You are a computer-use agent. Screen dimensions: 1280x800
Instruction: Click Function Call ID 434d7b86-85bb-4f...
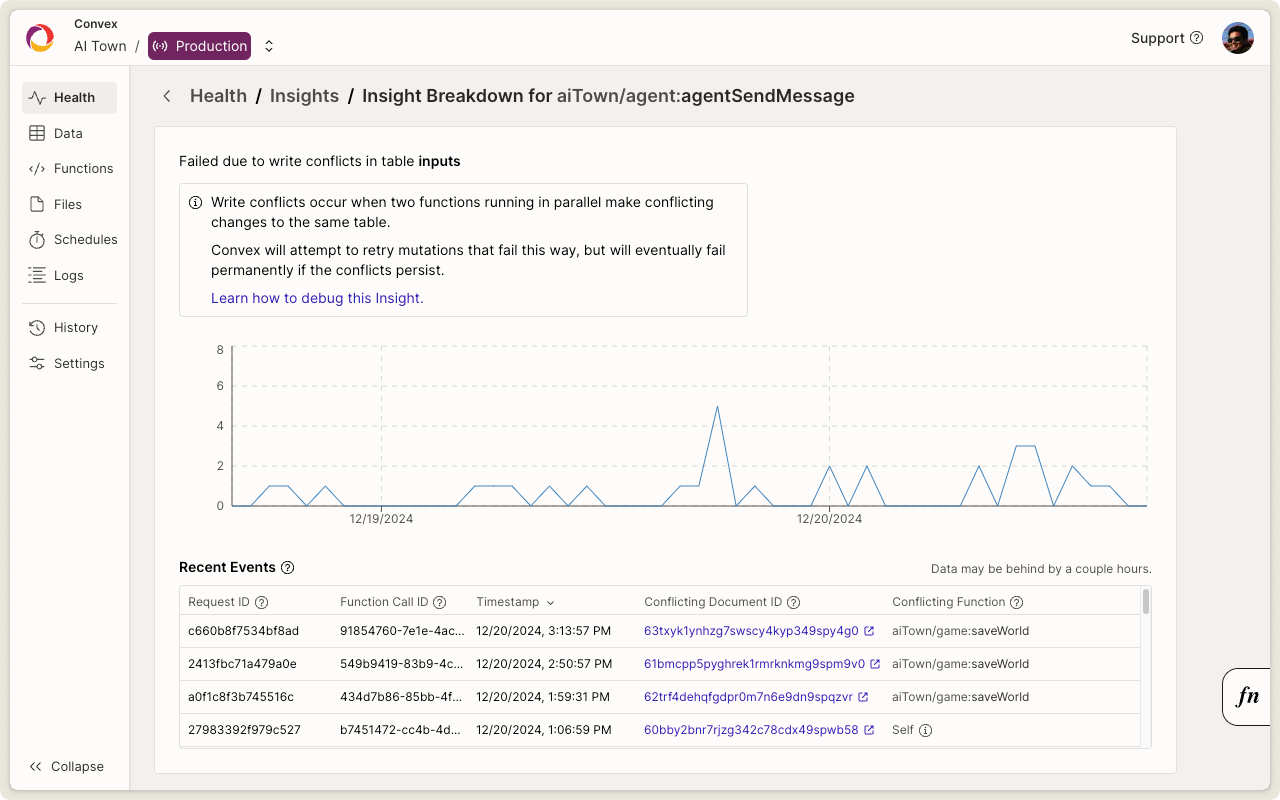(401, 697)
